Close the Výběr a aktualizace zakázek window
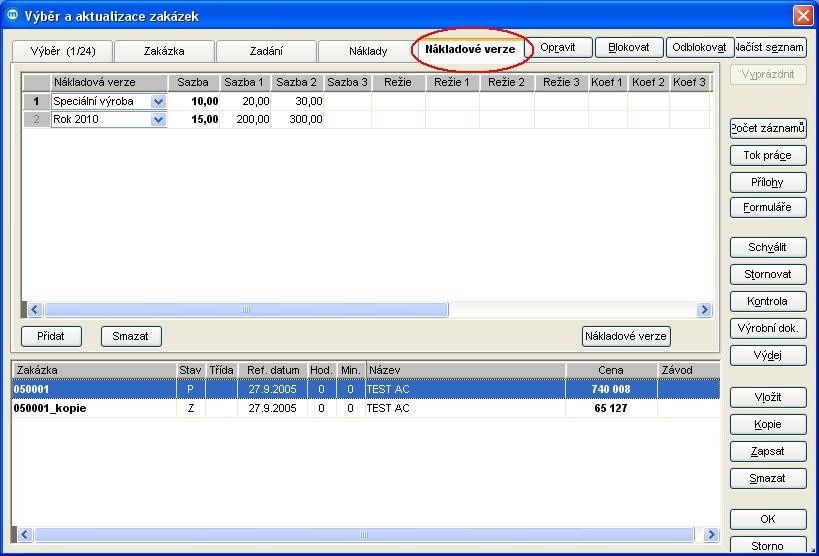 [803, 16]
